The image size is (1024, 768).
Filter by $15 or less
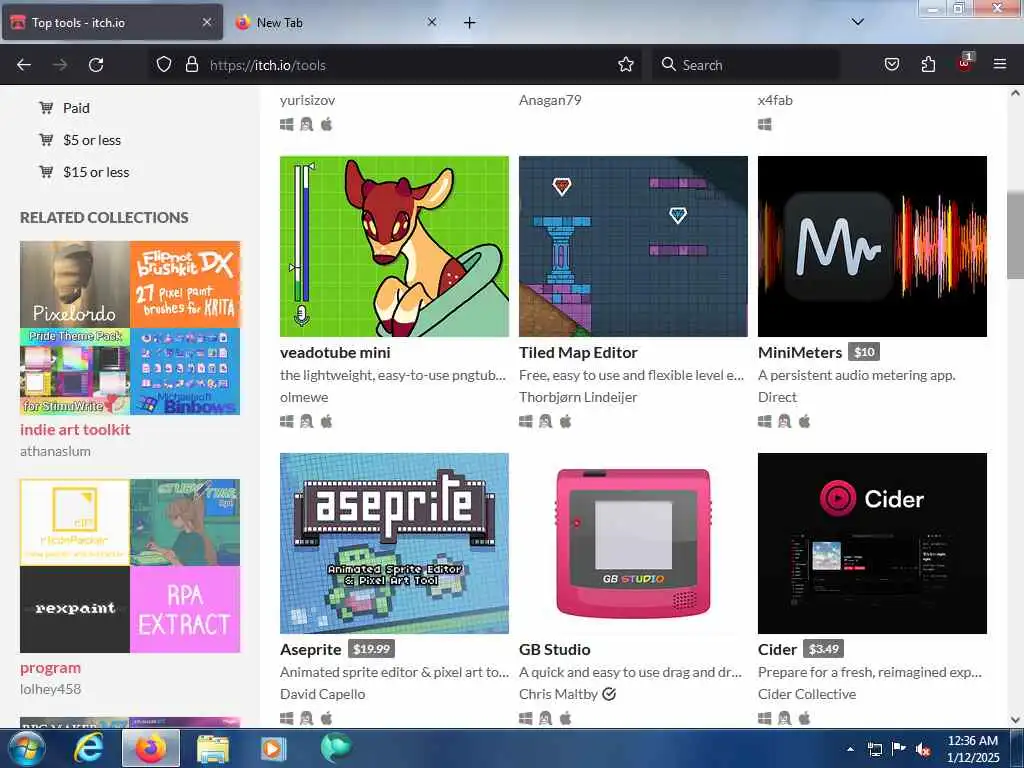(x=96, y=172)
